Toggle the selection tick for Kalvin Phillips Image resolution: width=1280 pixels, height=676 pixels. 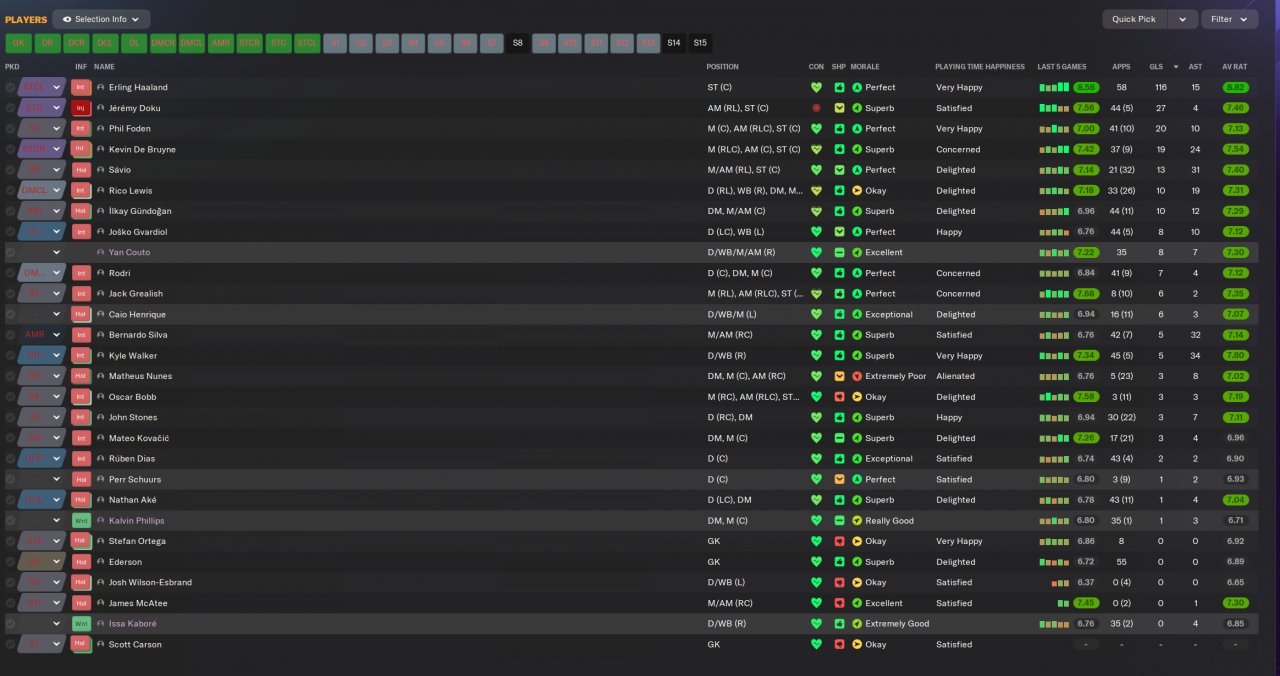(x=10, y=520)
